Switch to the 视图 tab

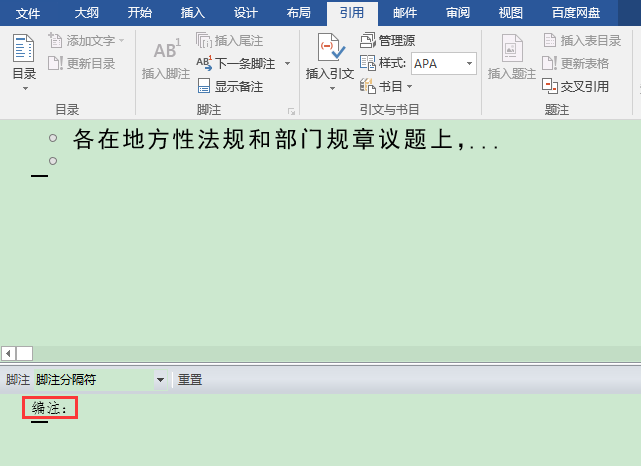[511, 13]
